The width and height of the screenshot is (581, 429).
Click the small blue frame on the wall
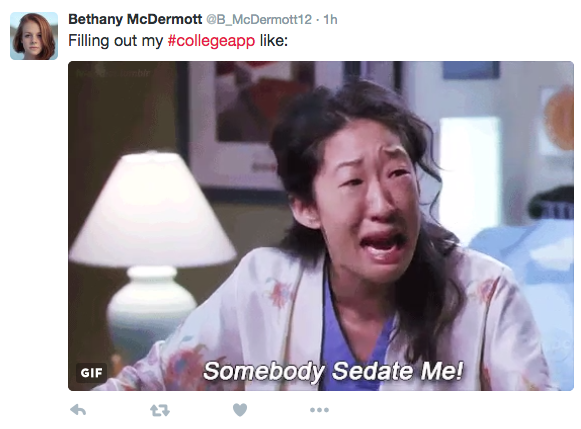point(471,70)
